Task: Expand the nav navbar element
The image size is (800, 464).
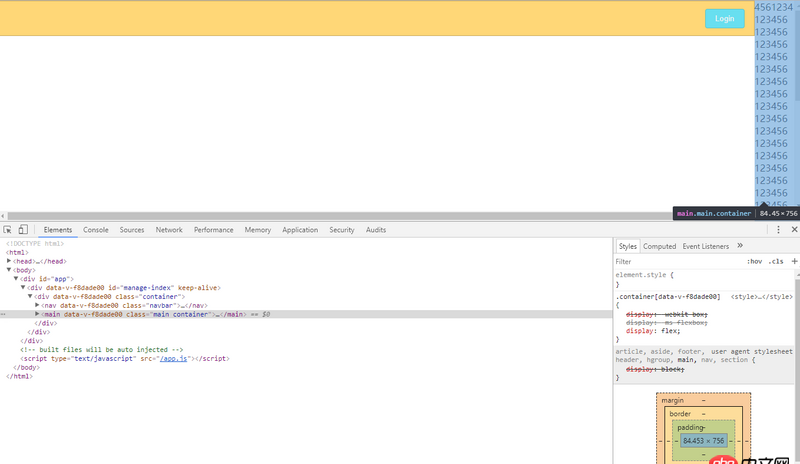Action: click(x=38, y=305)
